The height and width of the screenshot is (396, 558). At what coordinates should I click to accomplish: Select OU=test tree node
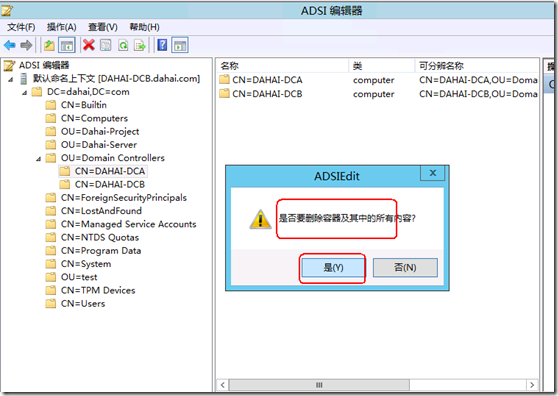click(79, 277)
